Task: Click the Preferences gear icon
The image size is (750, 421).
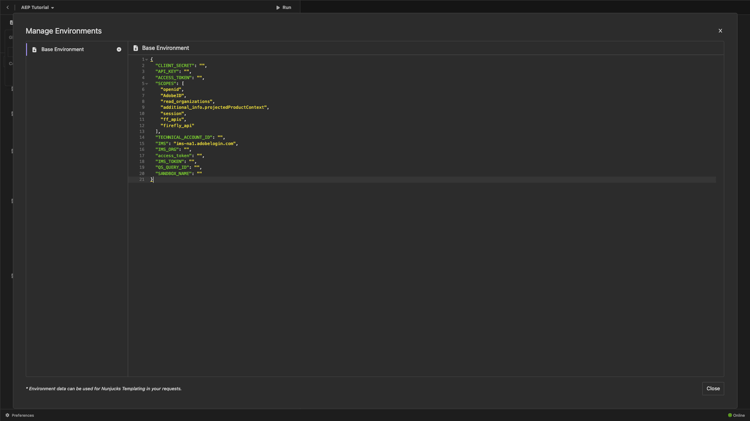Action: [x=7, y=415]
